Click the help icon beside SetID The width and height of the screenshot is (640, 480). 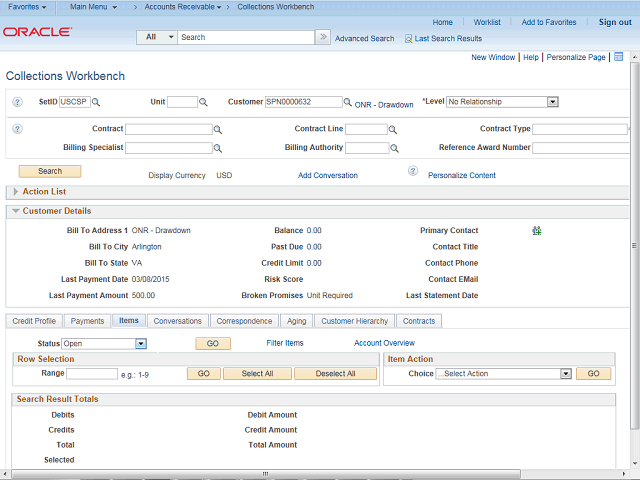(17, 102)
